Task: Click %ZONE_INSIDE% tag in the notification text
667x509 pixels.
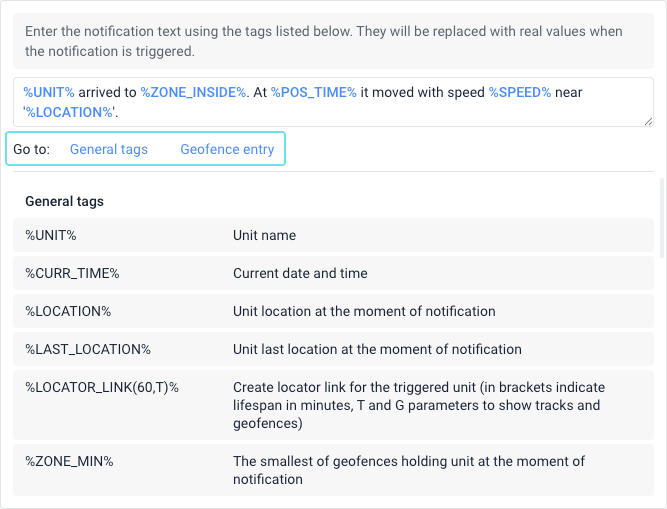Action: (x=193, y=92)
